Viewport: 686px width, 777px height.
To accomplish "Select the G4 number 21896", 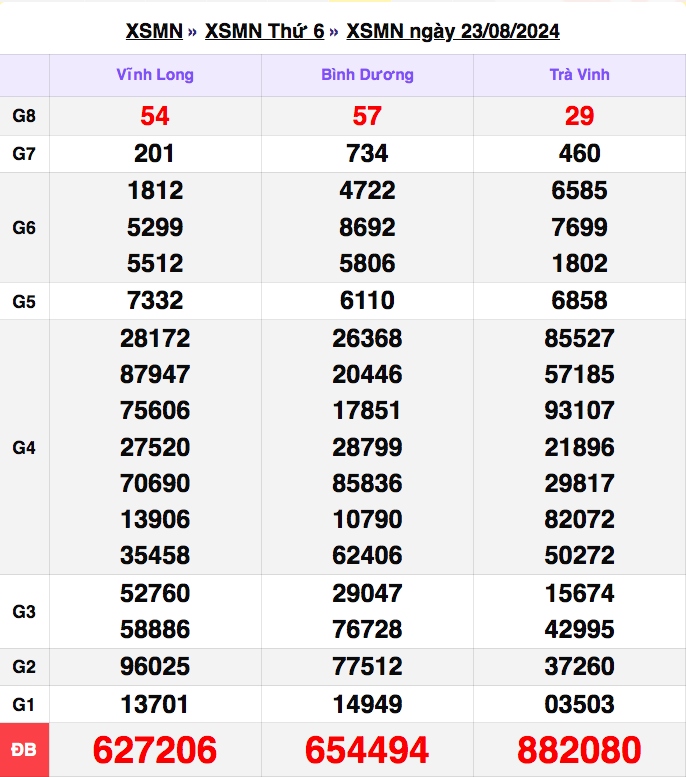I will click(579, 447).
